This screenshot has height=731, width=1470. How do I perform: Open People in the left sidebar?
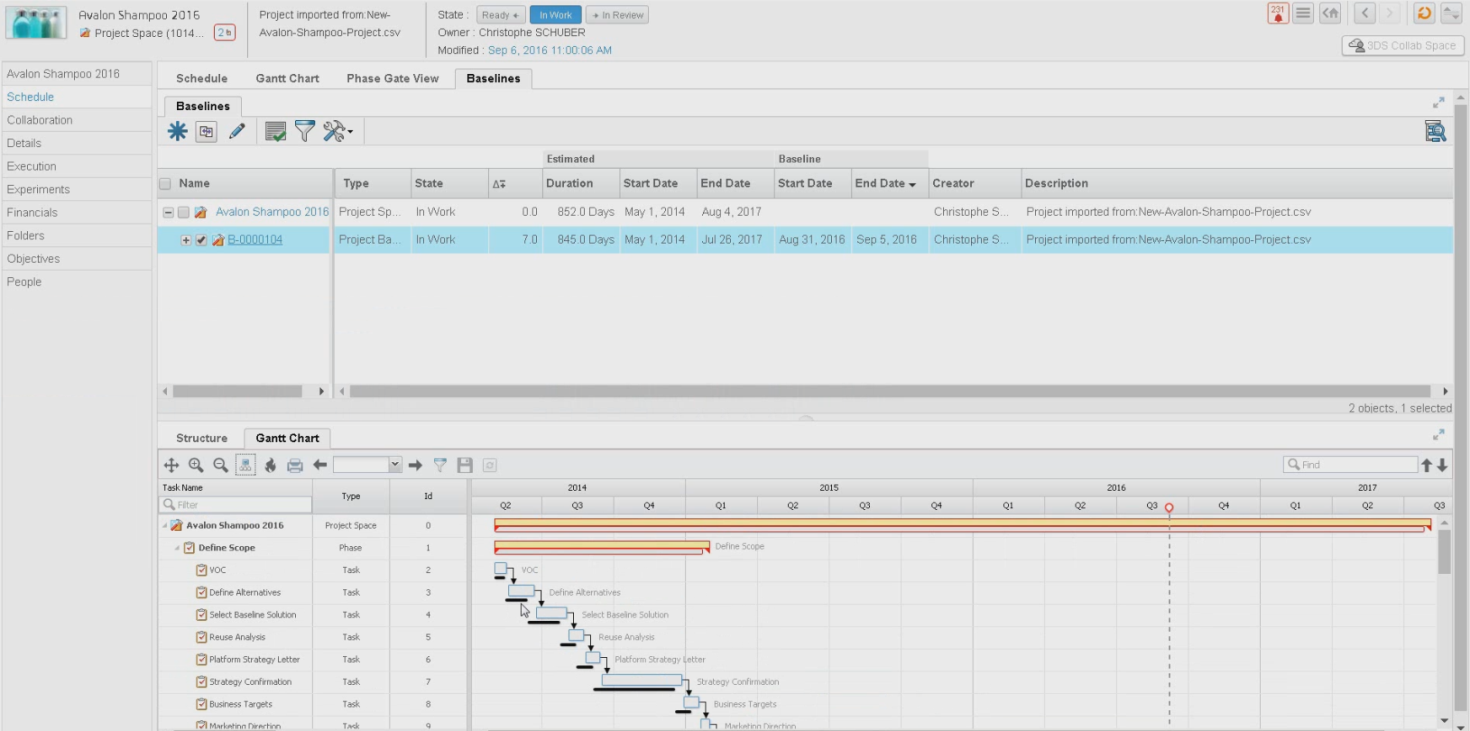coord(76,282)
